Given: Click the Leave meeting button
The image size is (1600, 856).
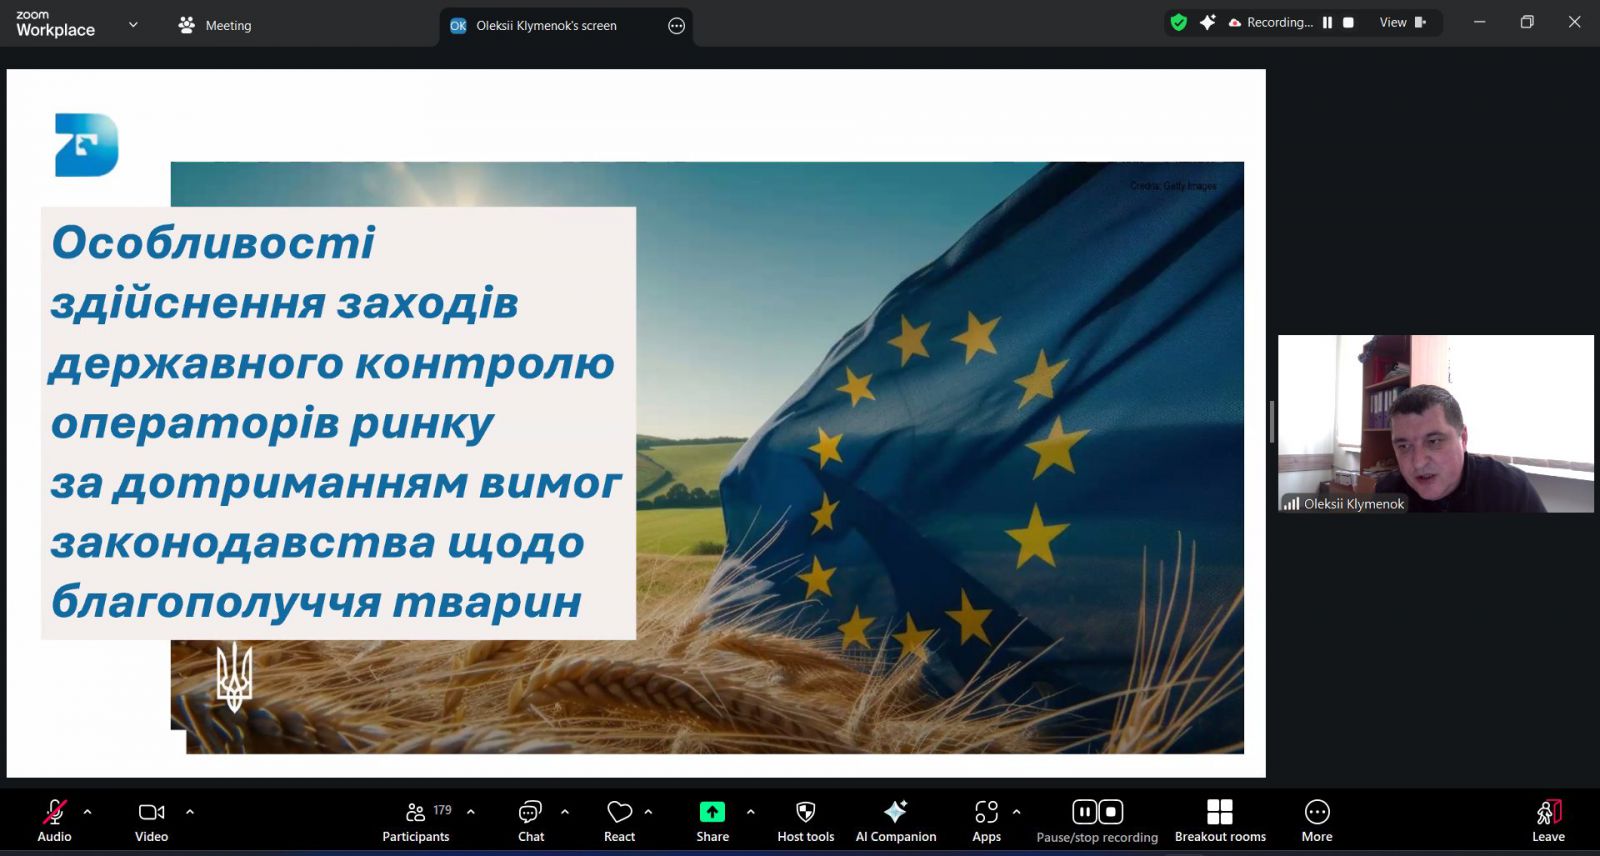Looking at the screenshot, I should click(1548, 819).
